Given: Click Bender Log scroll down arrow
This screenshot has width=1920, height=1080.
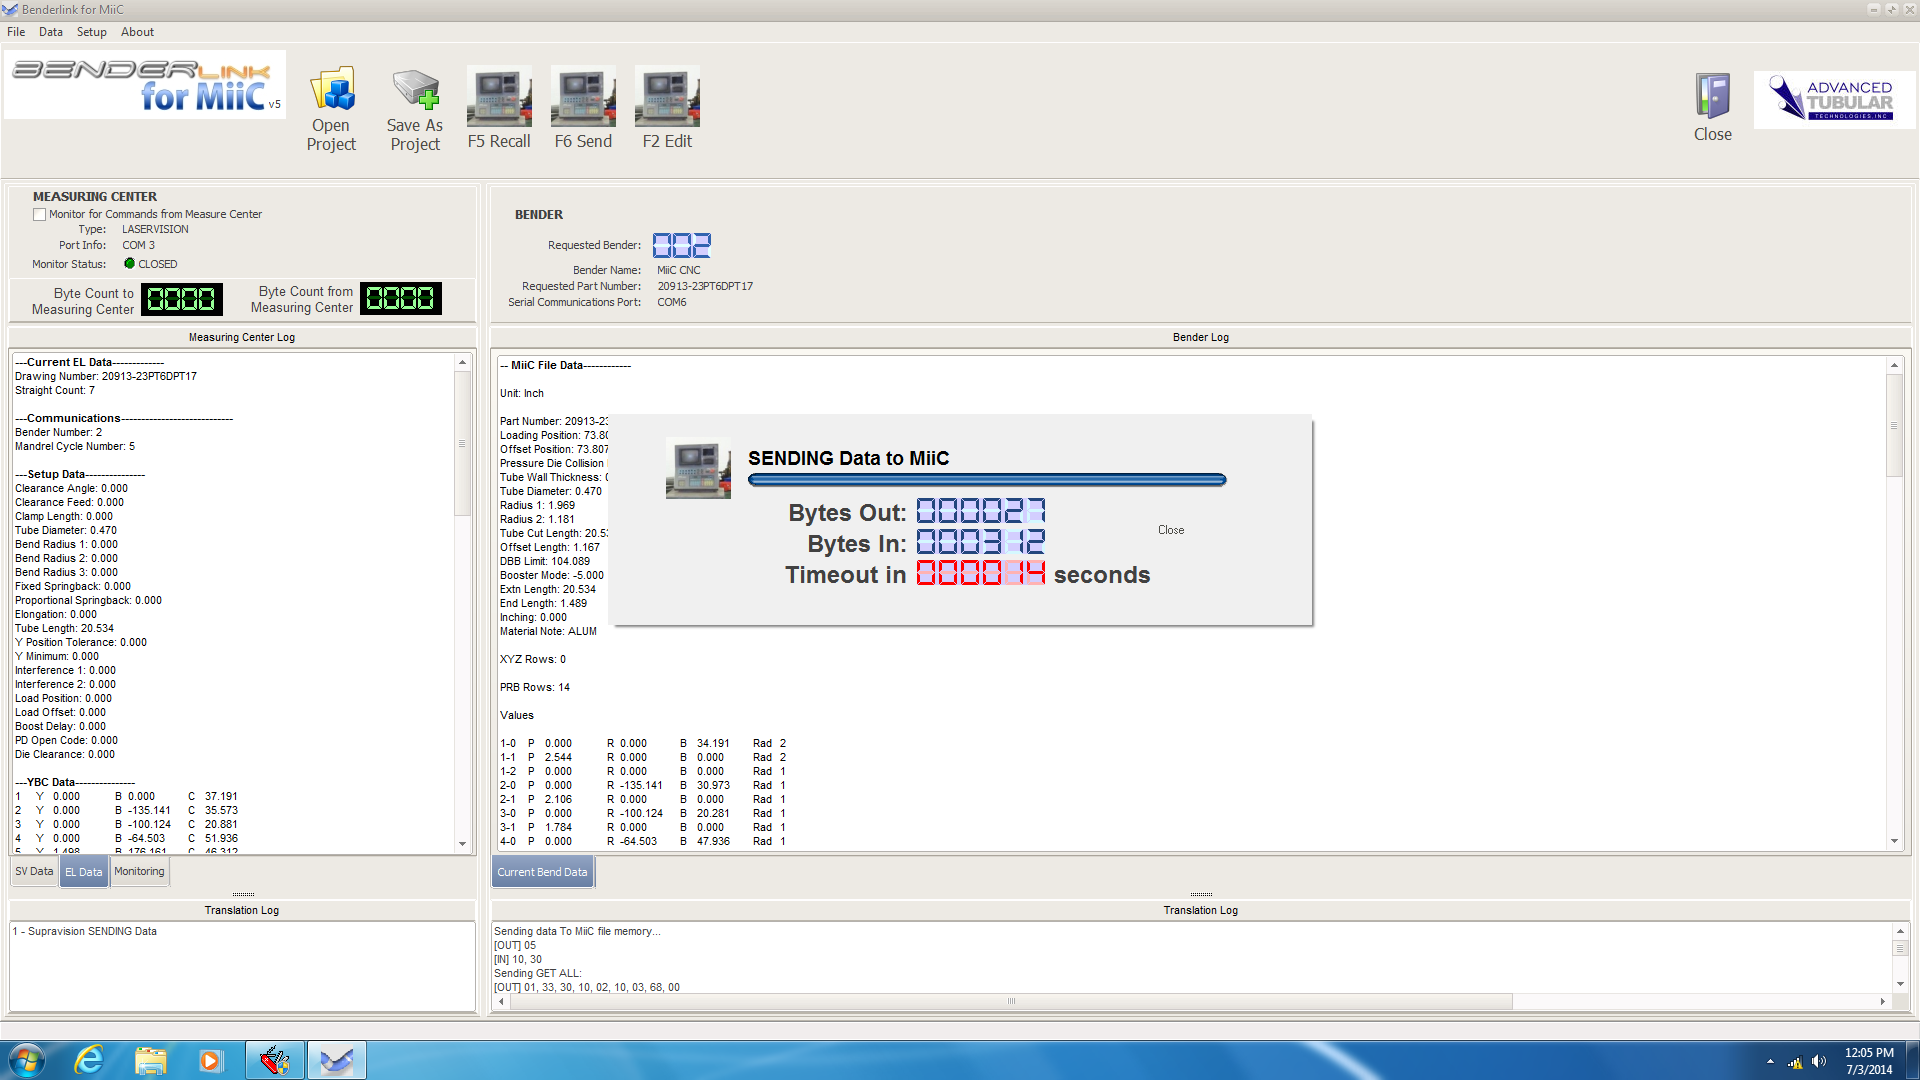Looking at the screenshot, I should (1894, 841).
